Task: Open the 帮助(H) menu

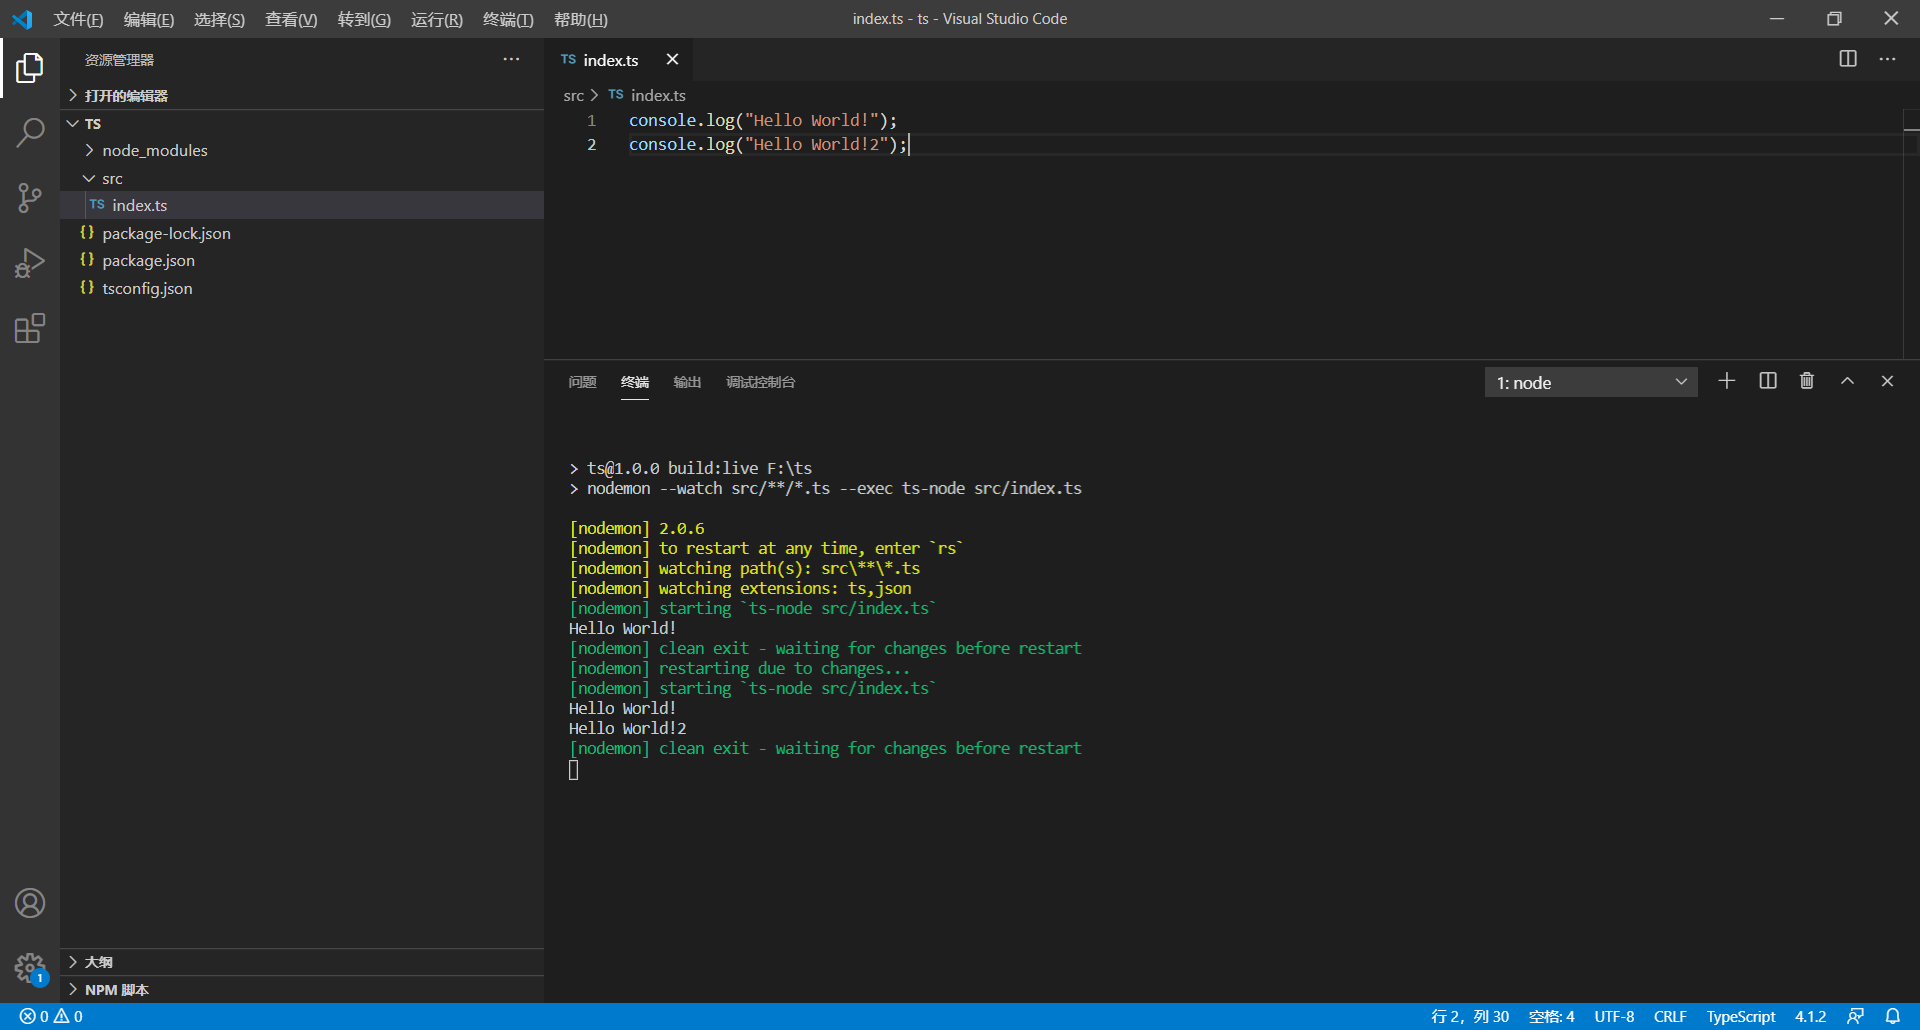Action: pyautogui.click(x=581, y=19)
